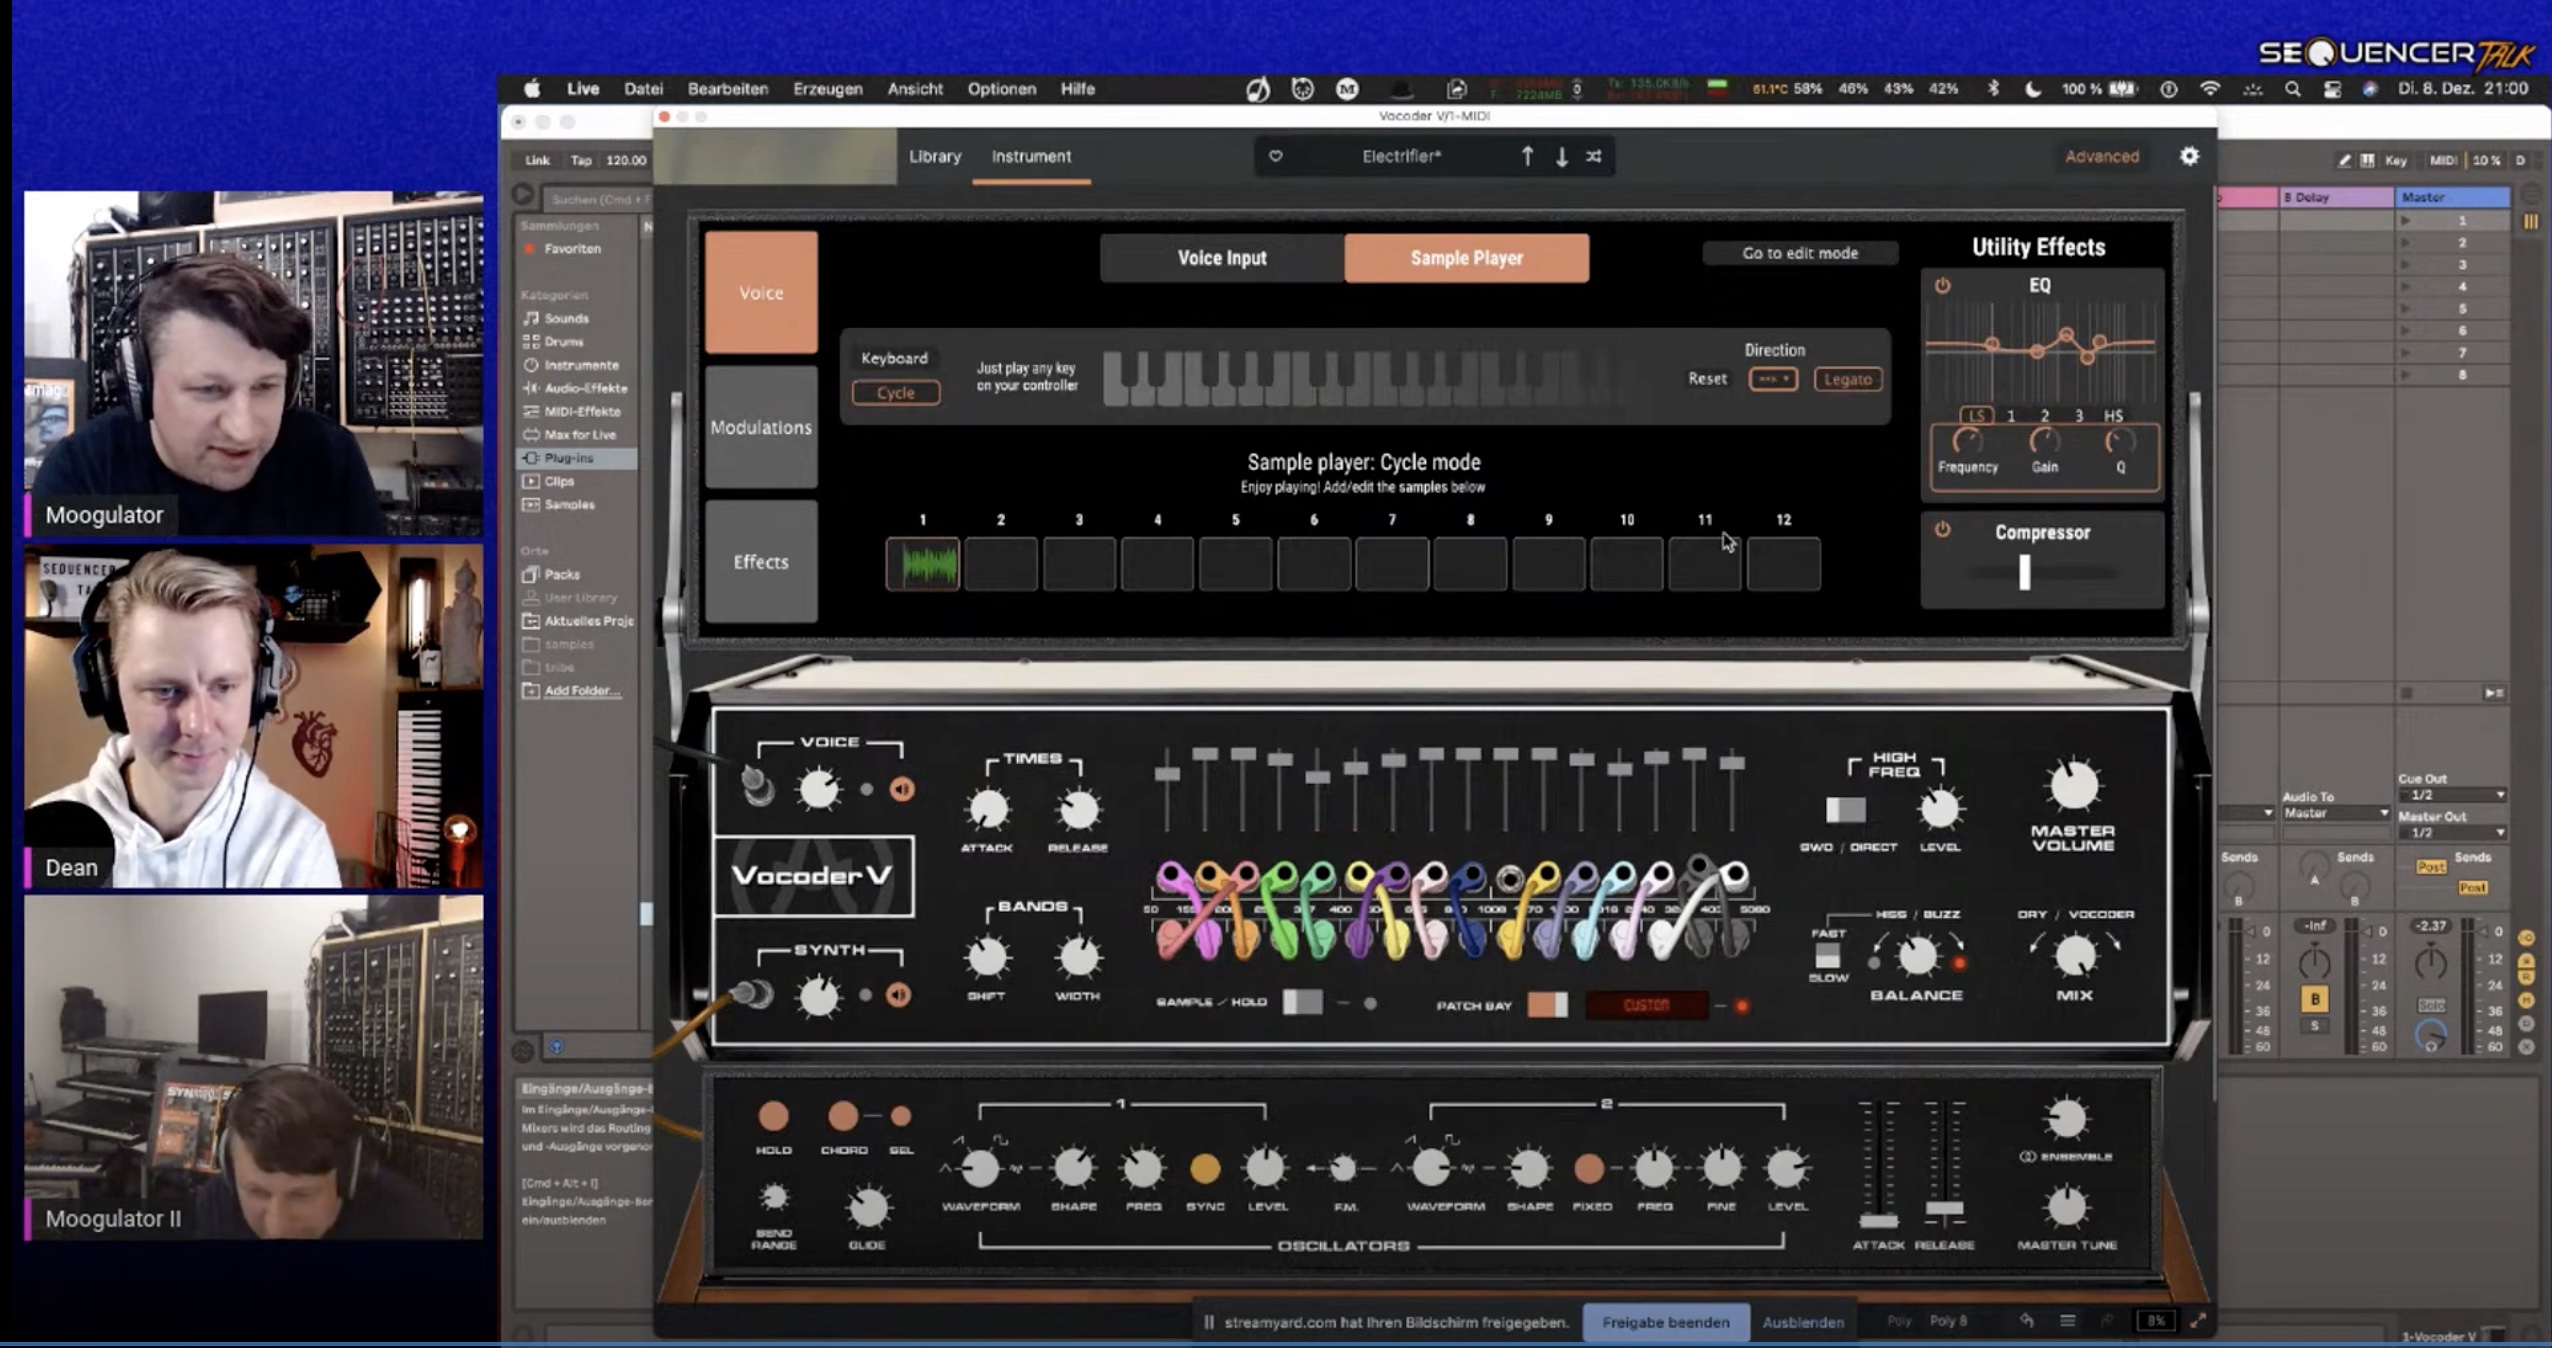This screenshot has width=2552, height=1348.
Task: Open the Modulations panel
Action: pos(761,427)
